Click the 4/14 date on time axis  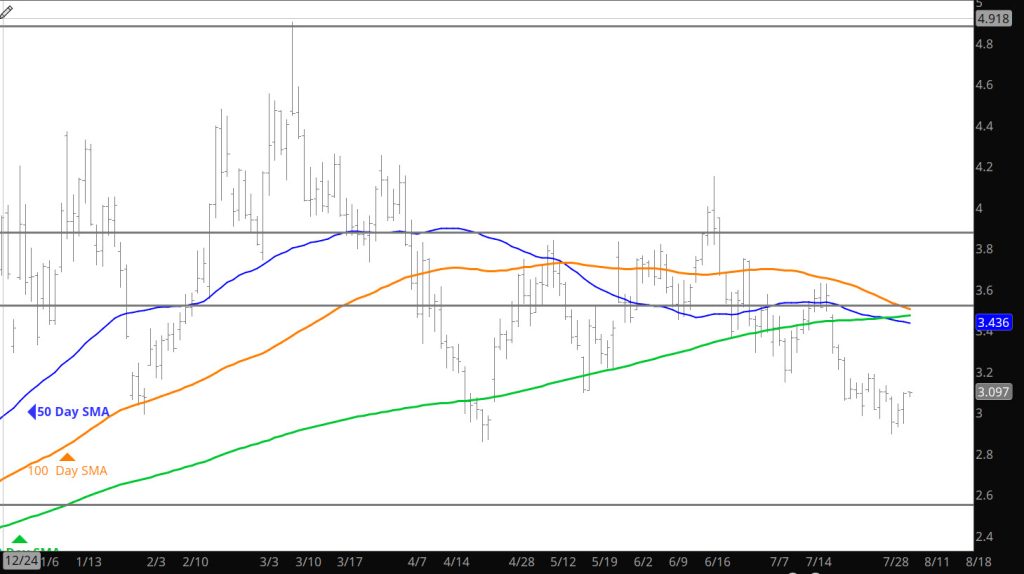(x=456, y=562)
